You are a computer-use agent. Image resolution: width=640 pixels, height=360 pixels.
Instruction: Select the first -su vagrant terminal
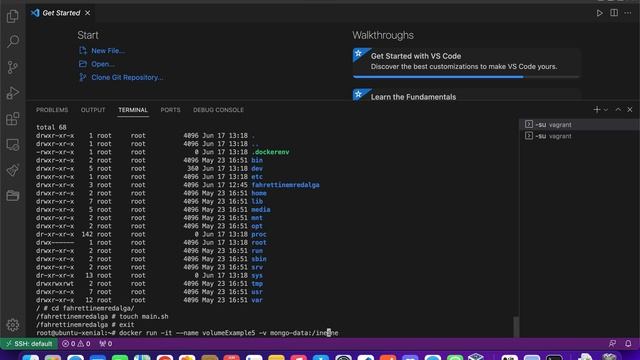(580, 124)
